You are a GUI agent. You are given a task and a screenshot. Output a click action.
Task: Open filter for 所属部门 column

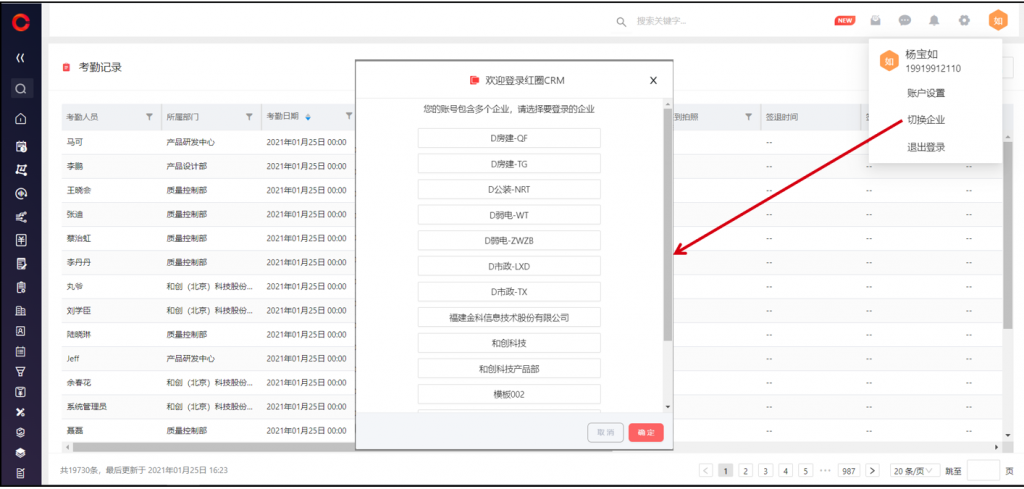coord(249,116)
